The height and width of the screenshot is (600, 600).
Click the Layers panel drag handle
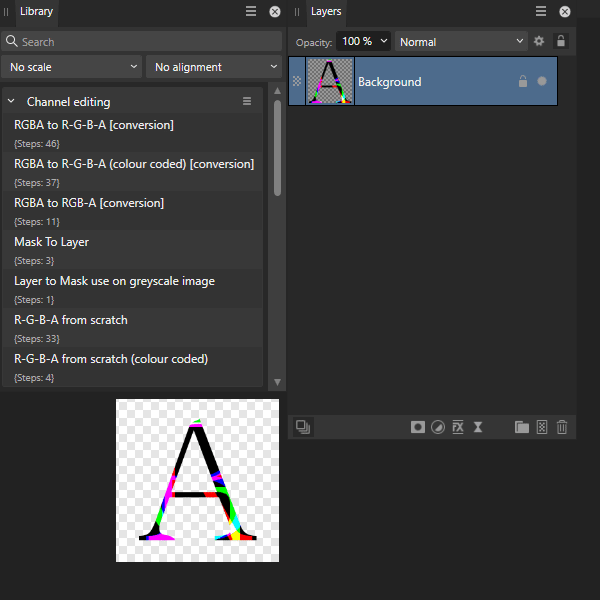297,12
